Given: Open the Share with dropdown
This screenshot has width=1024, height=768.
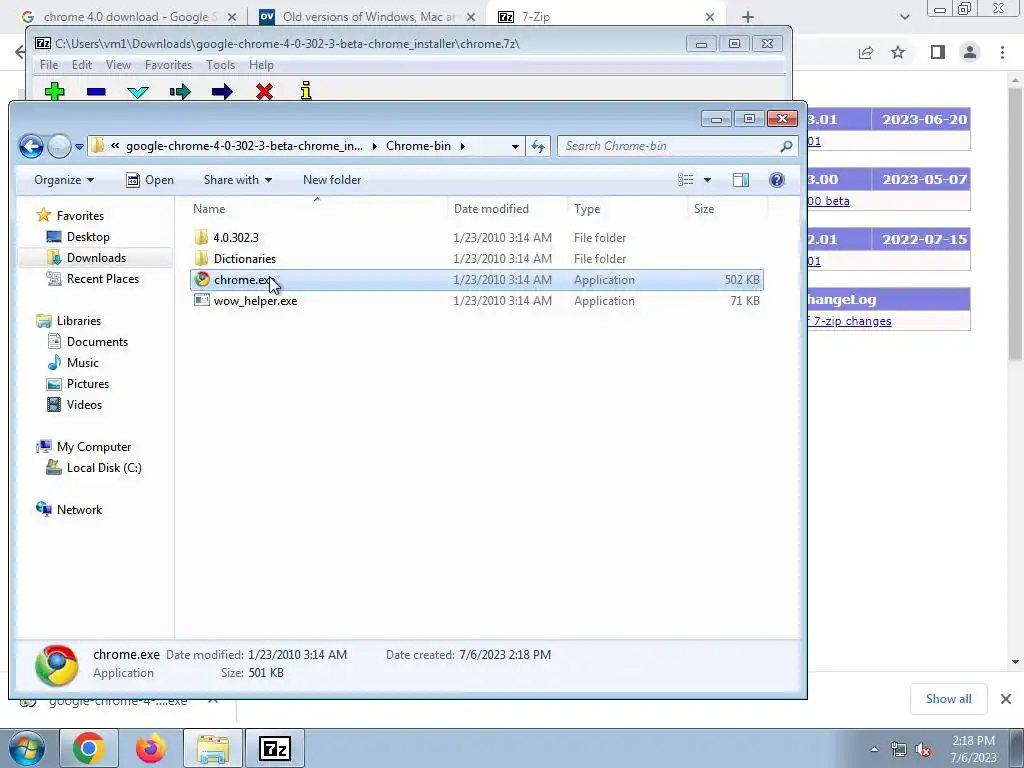Looking at the screenshot, I should 238,180.
